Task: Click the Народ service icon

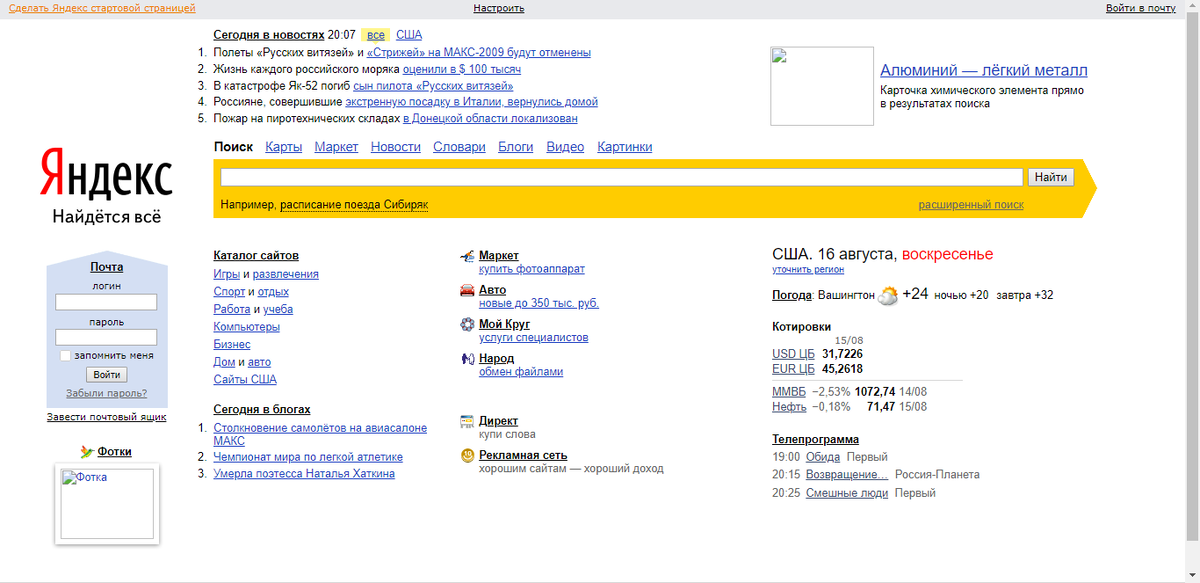Action: [x=467, y=359]
